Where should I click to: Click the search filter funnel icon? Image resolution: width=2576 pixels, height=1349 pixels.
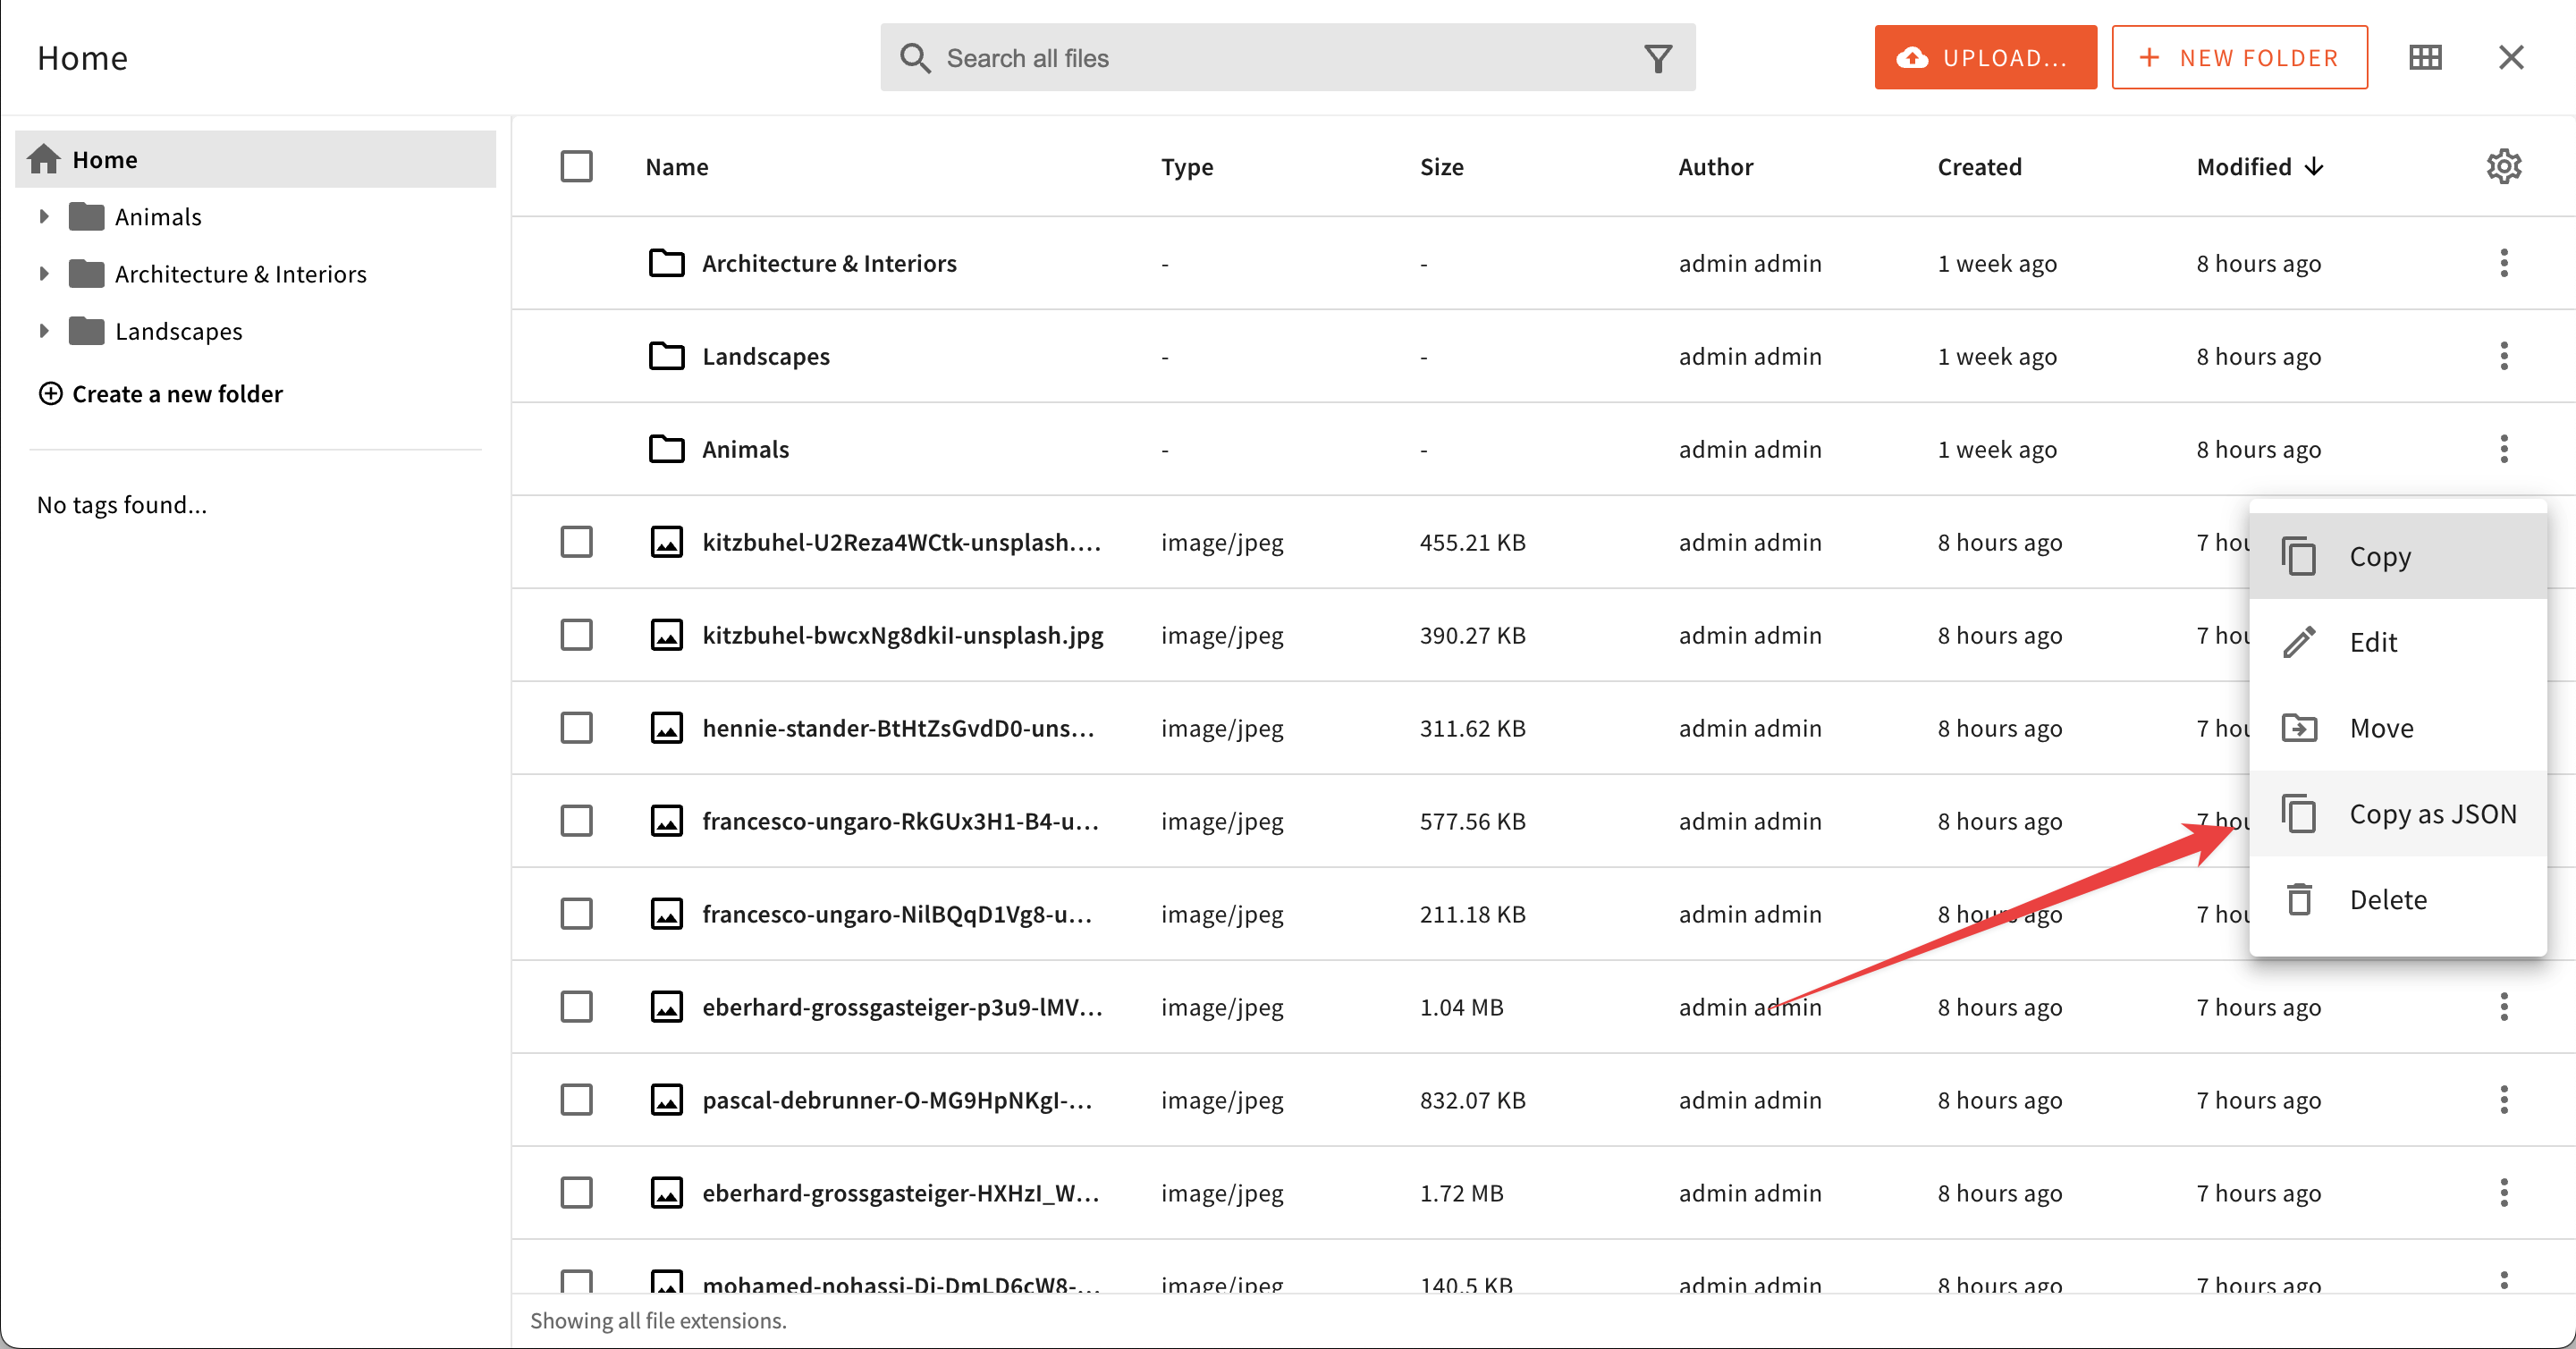coord(1658,58)
